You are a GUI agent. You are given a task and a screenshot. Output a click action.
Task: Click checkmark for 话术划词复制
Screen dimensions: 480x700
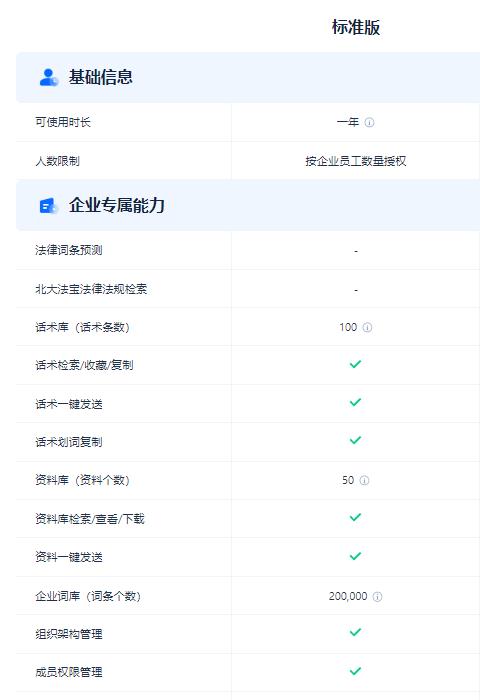click(355, 441)
